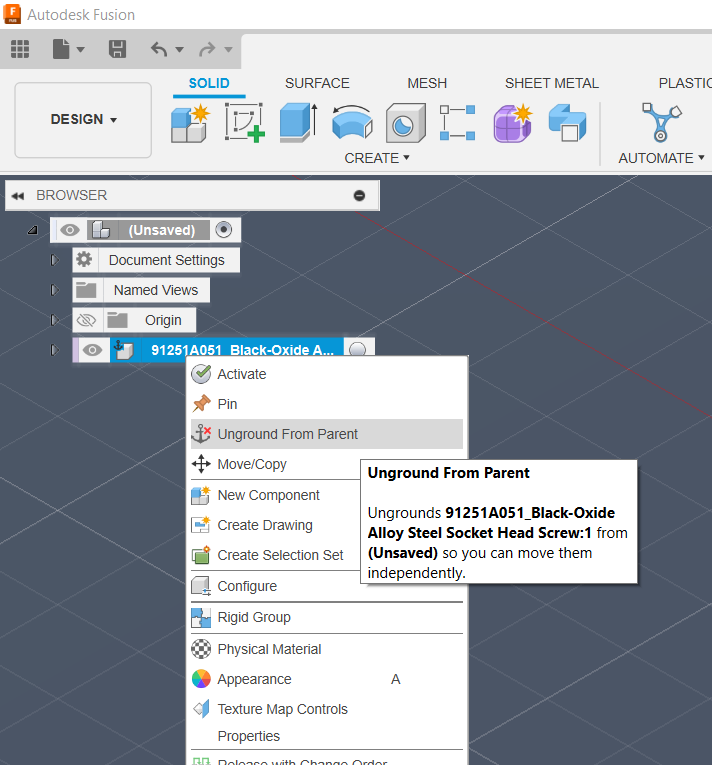Expand the Named Views node
Image resolution: width=712 pixels, height=765 pixels.
click(55, 290)
